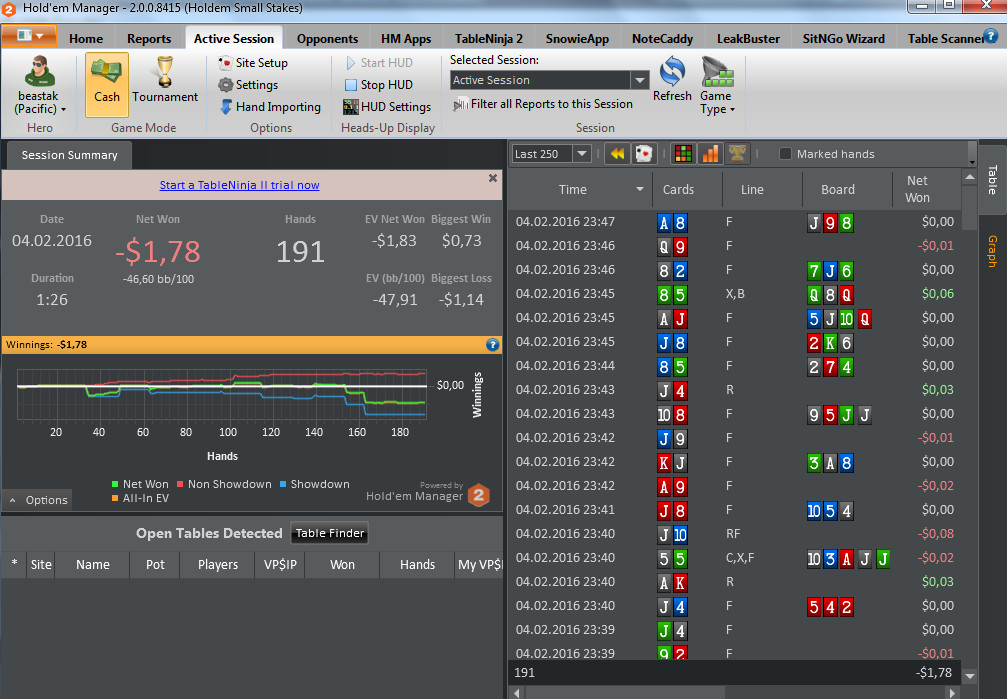Open the NoteCaddy tab
The image size is (1007, 699).
pyautogui.click(x=662, y=39)
